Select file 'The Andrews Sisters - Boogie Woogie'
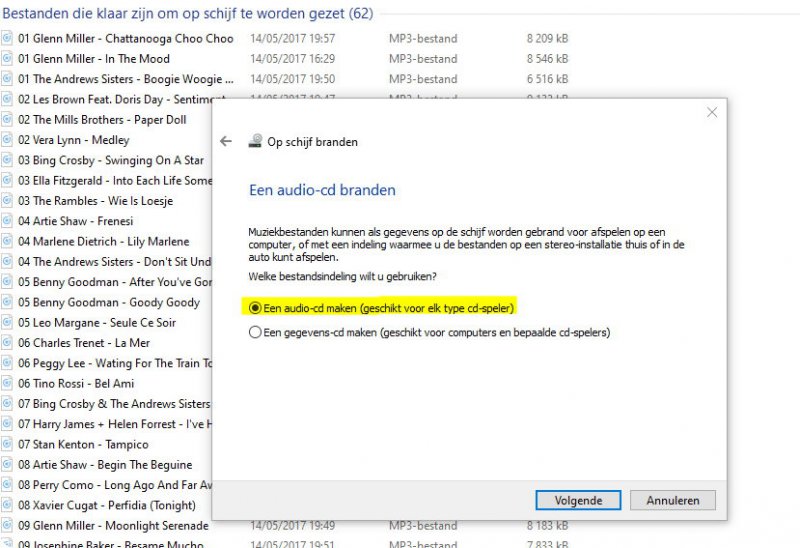Image resolution: width=800 pixels, height=548 pixels. (x=118, y=79)
